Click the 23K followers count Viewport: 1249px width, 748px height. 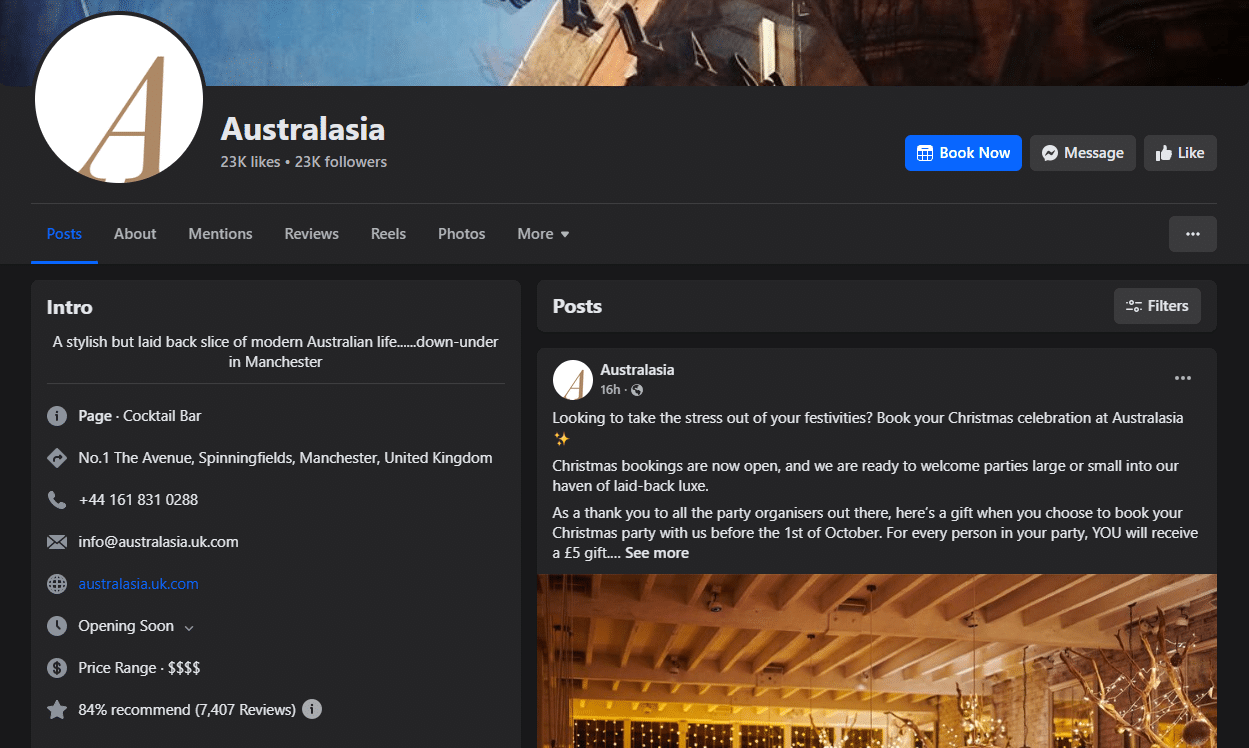(x=341, y=162)
